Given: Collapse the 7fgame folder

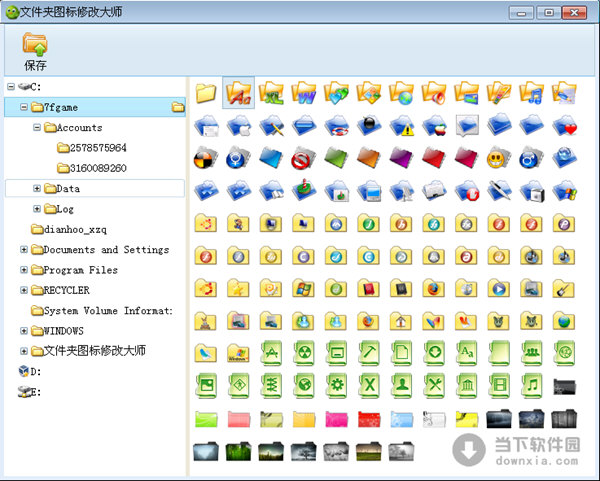Looking at the screenshot, I should click(x=24, y=107).
